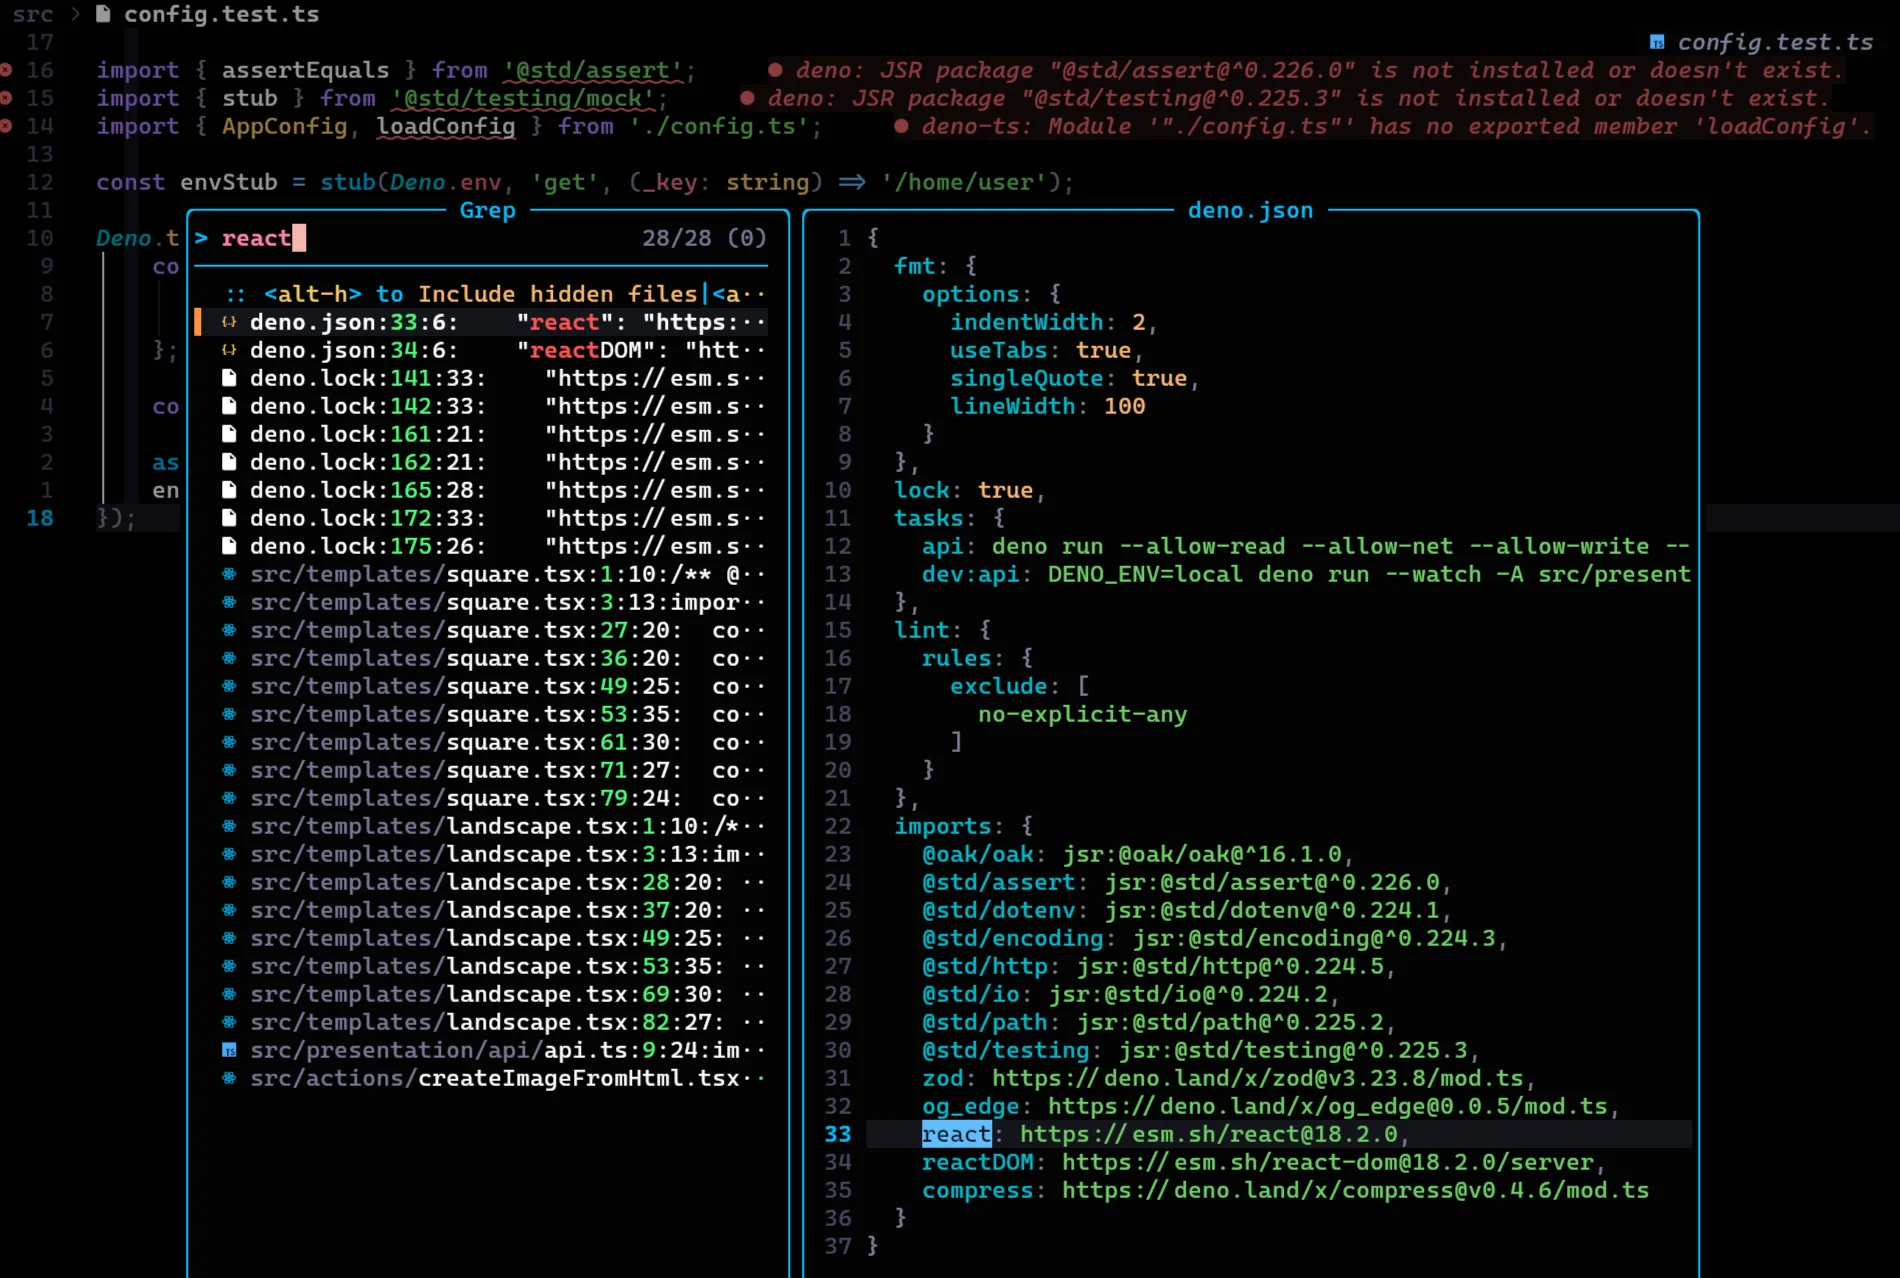Click error sign on line 15 gutter
Viewport: 1900px width, 1278px height.
point(6,98)
